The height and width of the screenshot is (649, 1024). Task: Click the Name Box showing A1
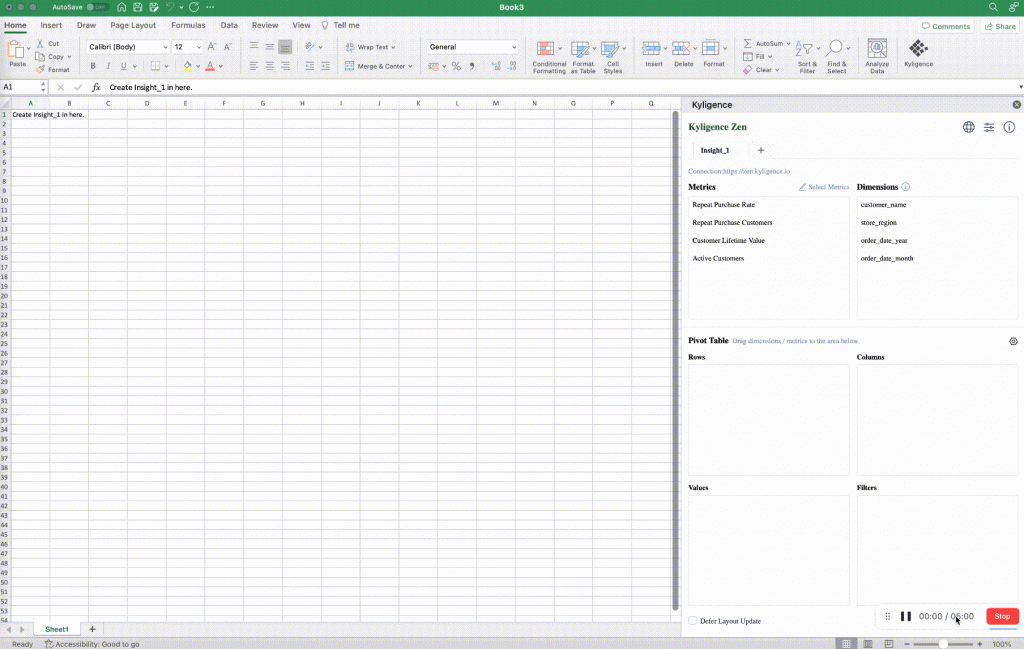click(x=22, y=87)
